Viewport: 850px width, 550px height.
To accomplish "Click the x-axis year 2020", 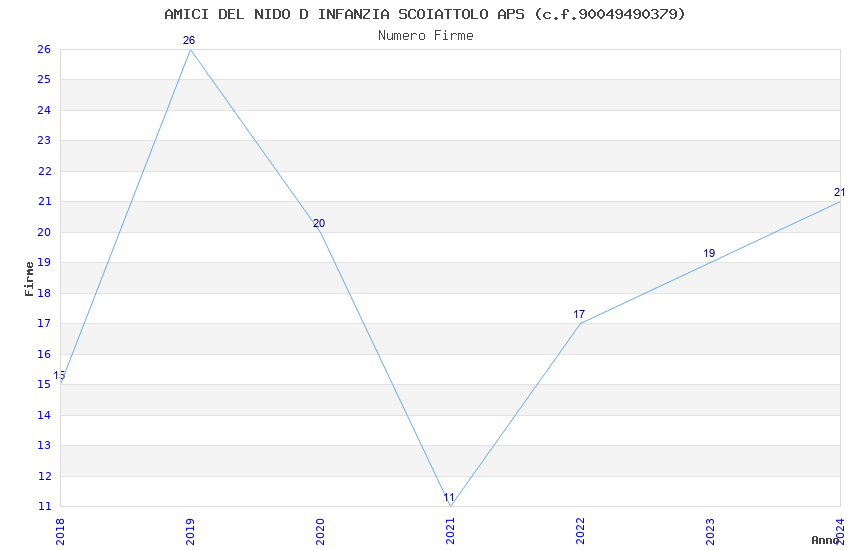I will 320,532.
